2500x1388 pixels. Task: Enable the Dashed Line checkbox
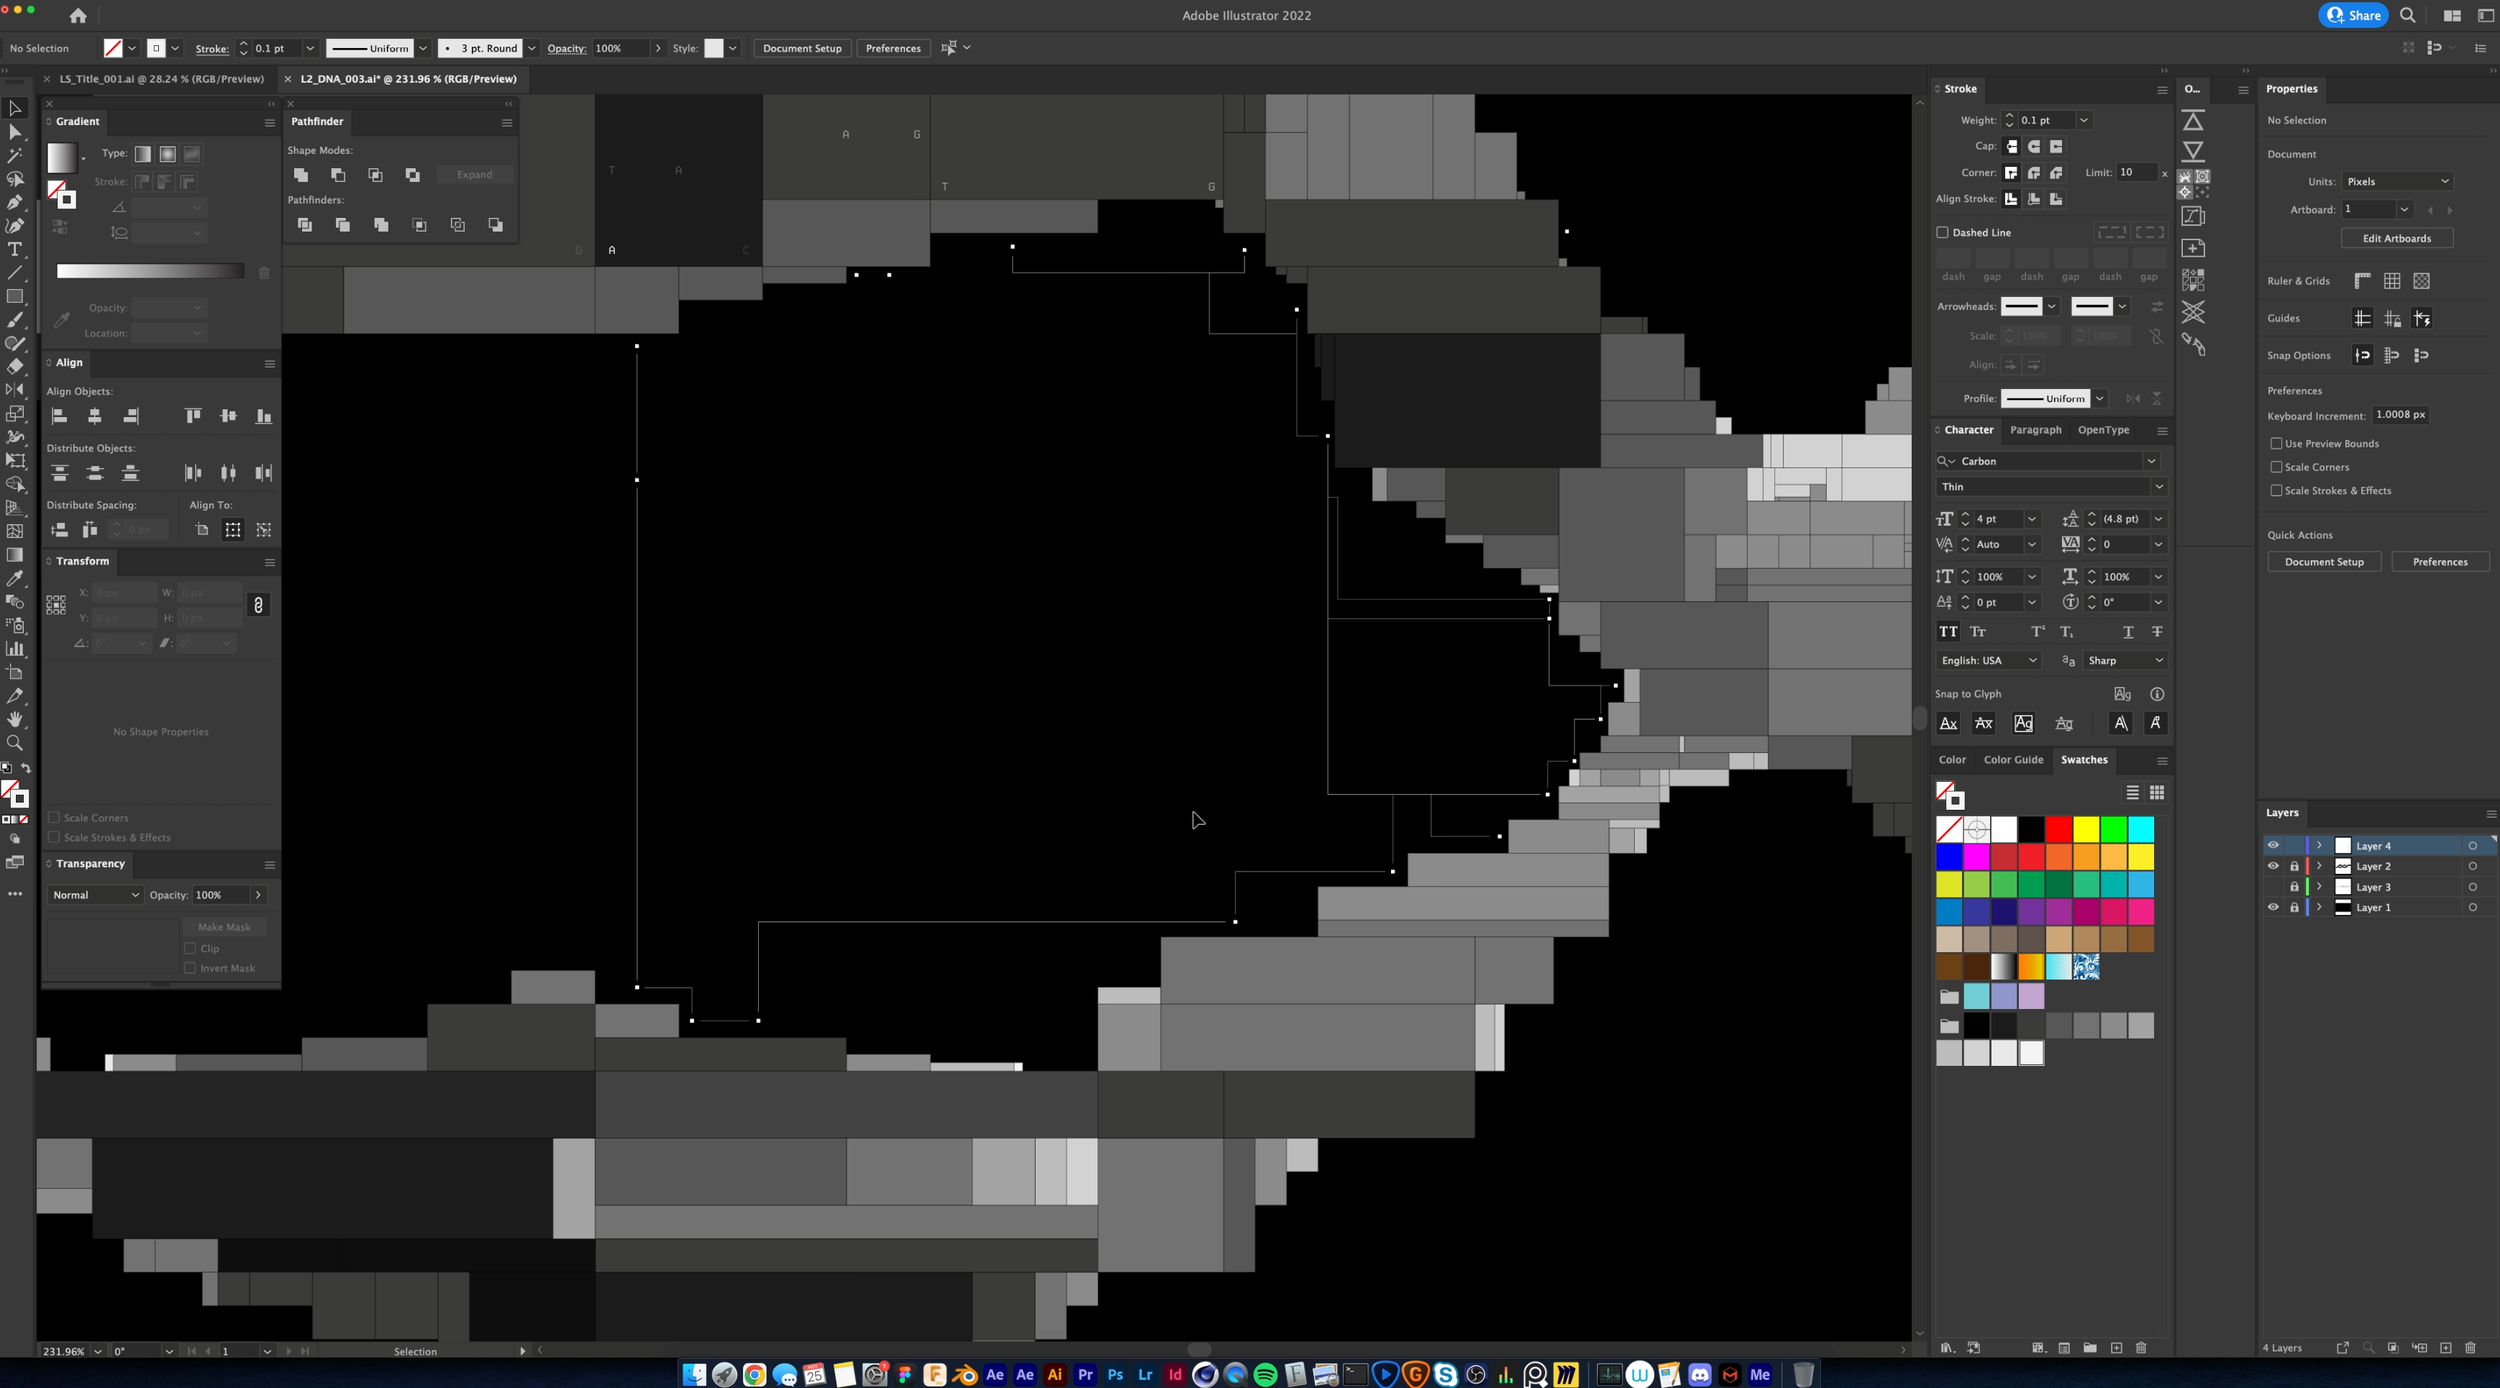point(1943,232)
